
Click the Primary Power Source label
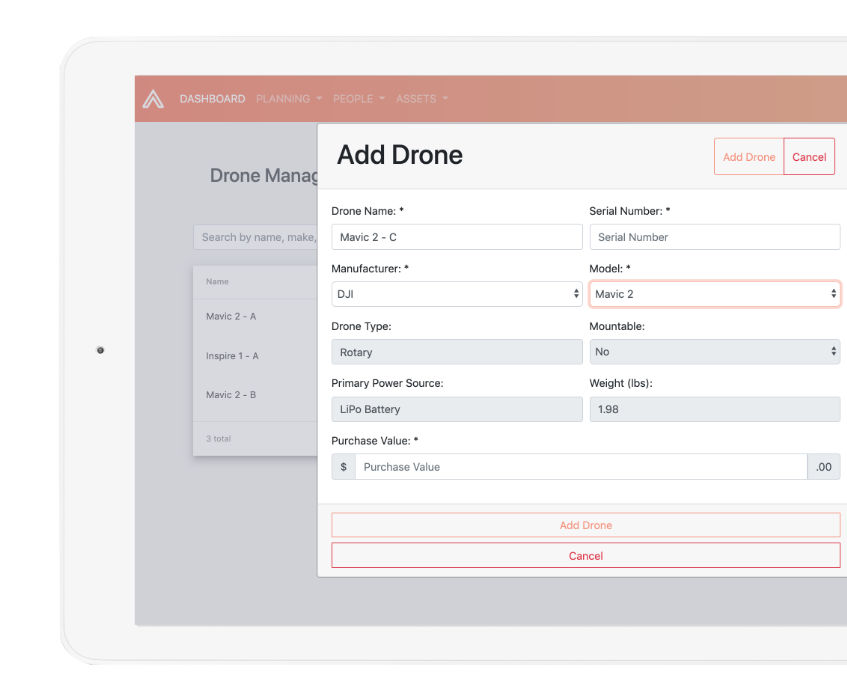pyautogui.click(x=387, y=383)
